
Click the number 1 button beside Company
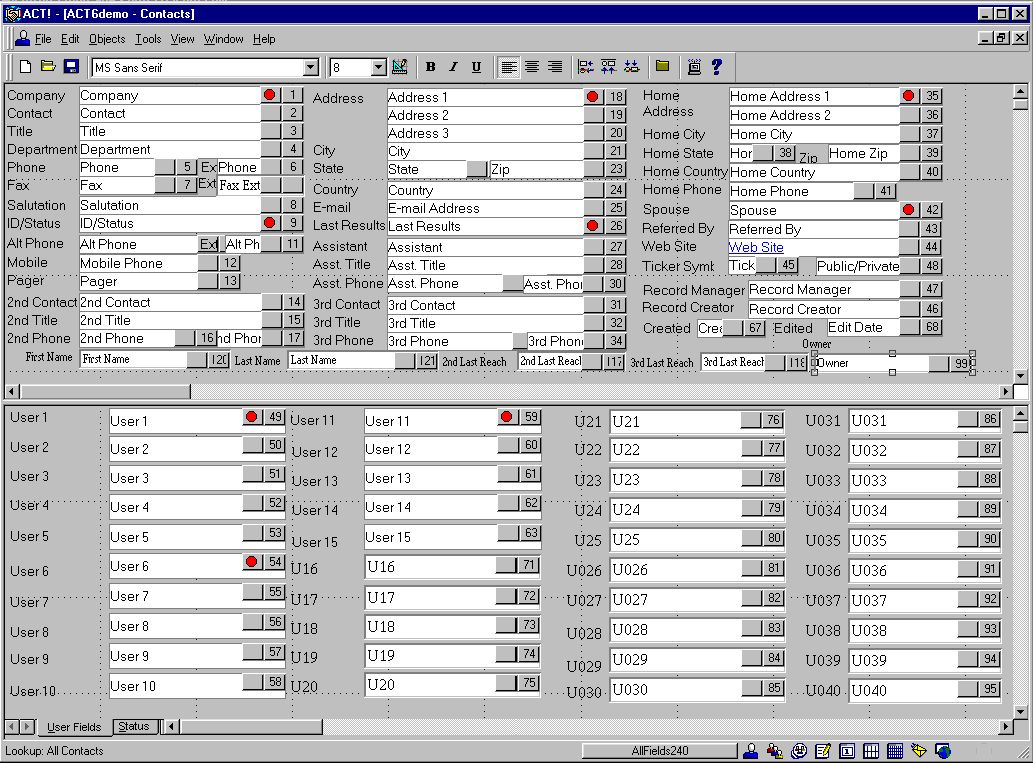pyautogui.click(x=293, y=95)
